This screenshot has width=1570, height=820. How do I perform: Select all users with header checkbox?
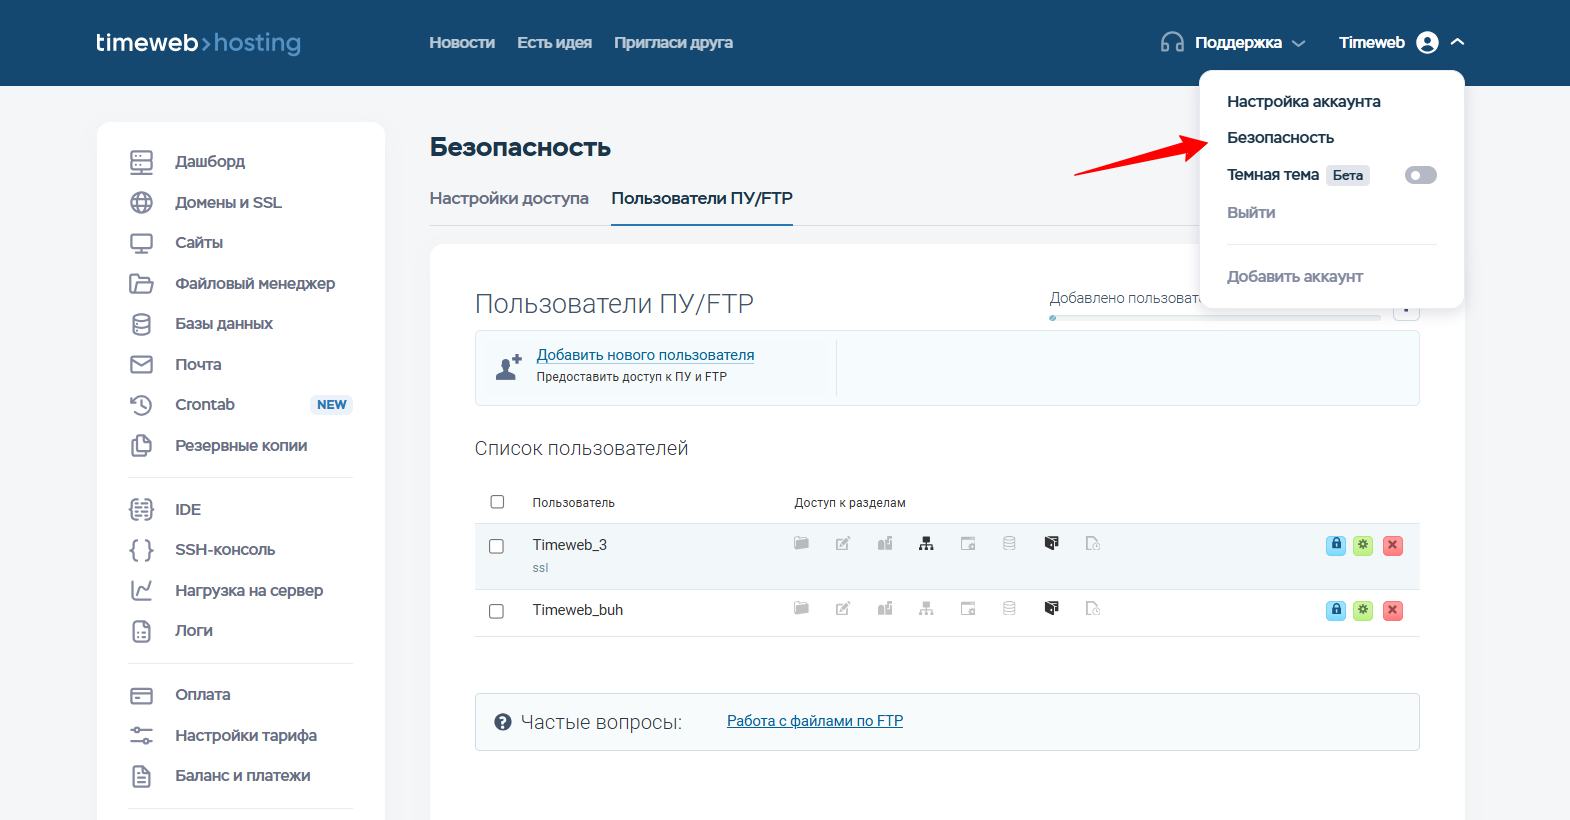click(x=497, y=502)
